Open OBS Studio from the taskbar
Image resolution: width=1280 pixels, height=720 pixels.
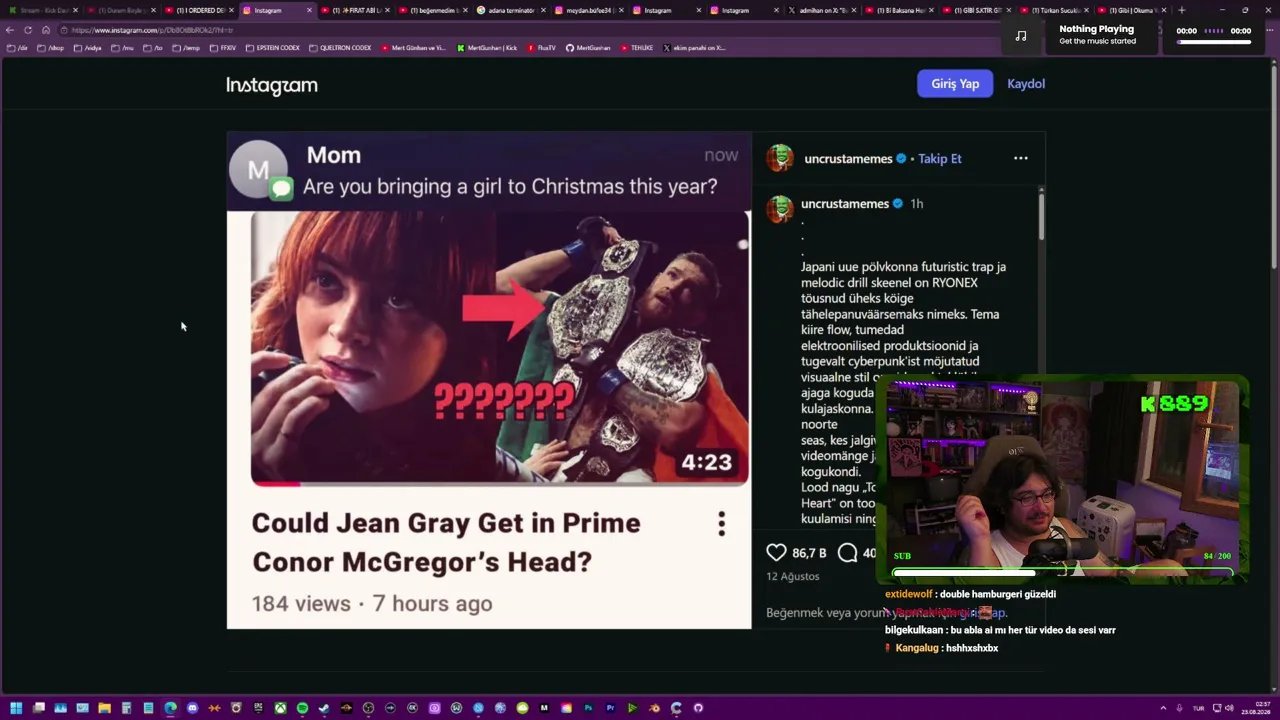click(368, 708)
